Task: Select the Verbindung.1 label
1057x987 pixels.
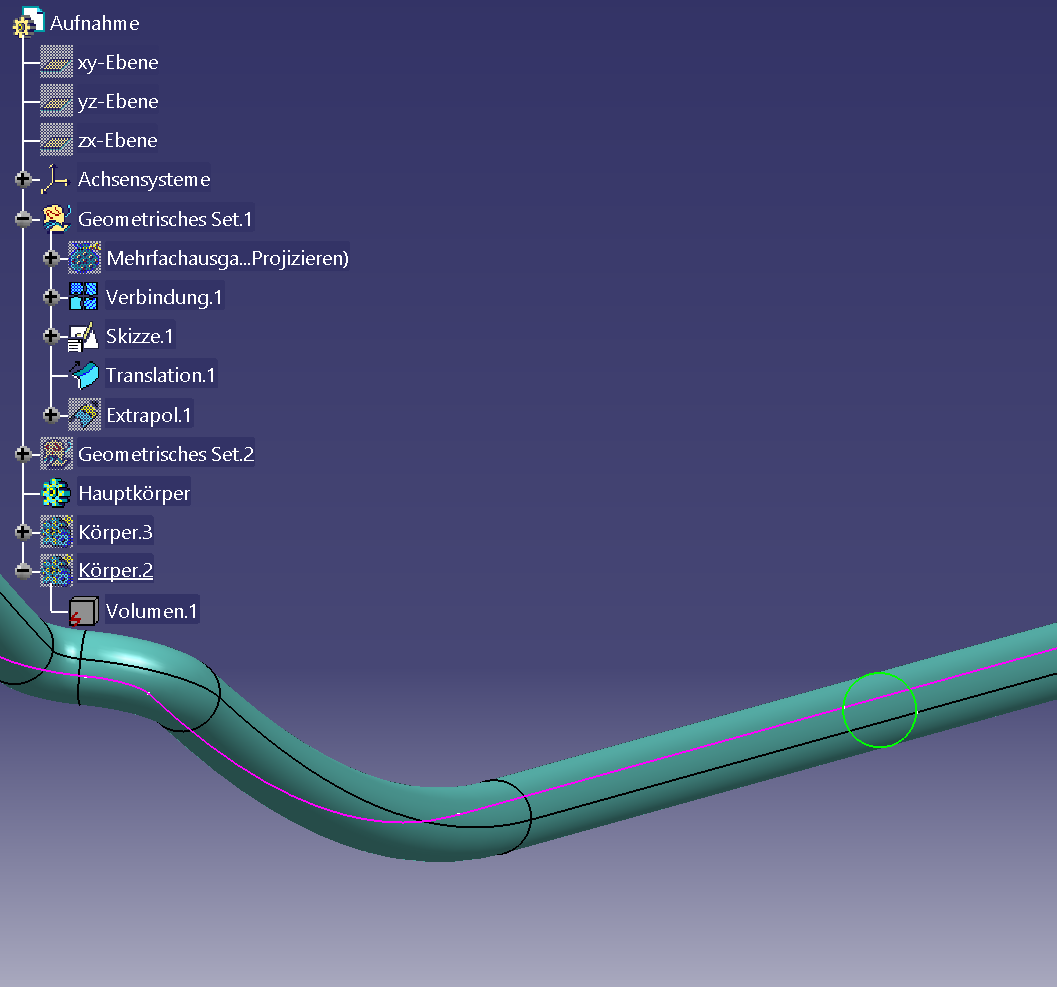Action: (x=164, y=297)
